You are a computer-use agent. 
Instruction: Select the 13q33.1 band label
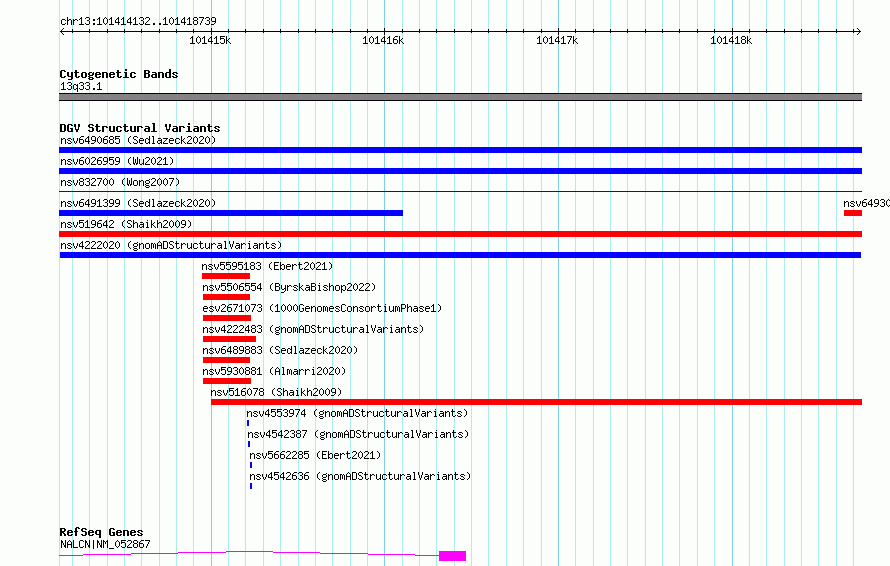[x=81, y=86]
